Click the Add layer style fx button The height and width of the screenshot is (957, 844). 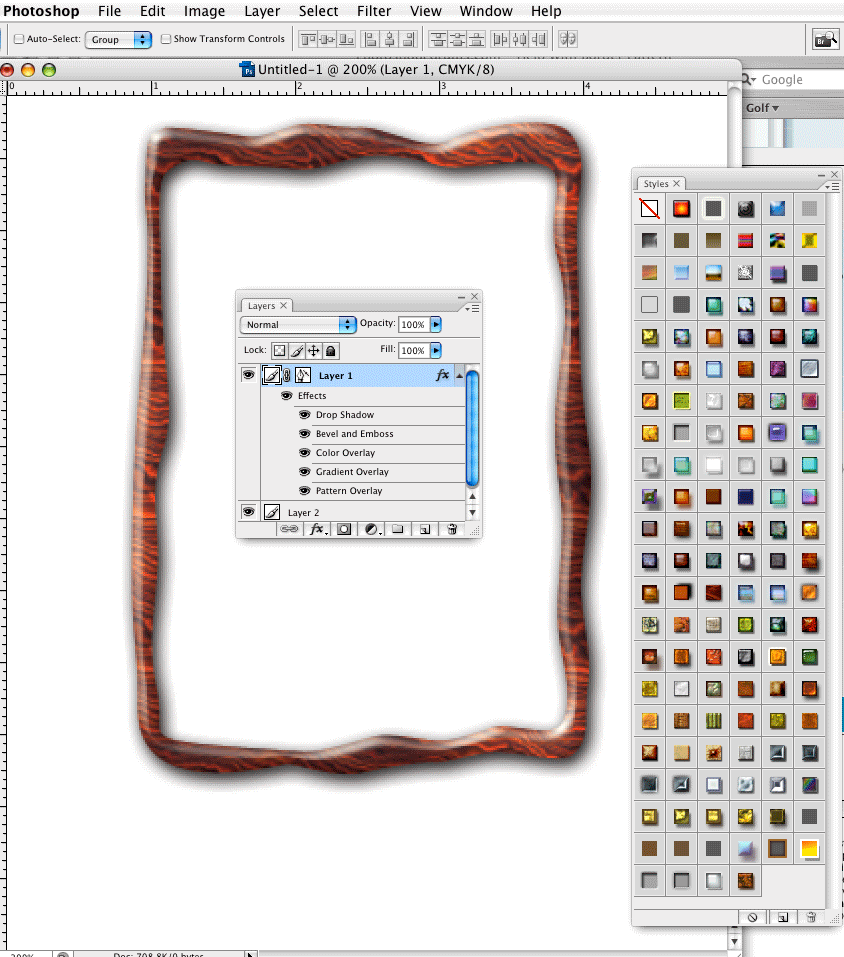(x=317, y=529)
